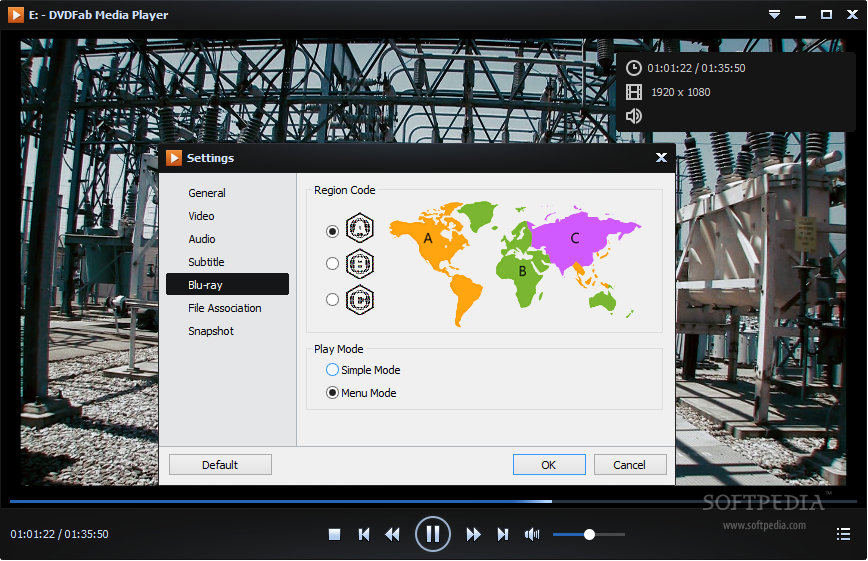868x561 pixels.
Task: Click the 1920 x 1080 resolution text
Action: [680, 92]
